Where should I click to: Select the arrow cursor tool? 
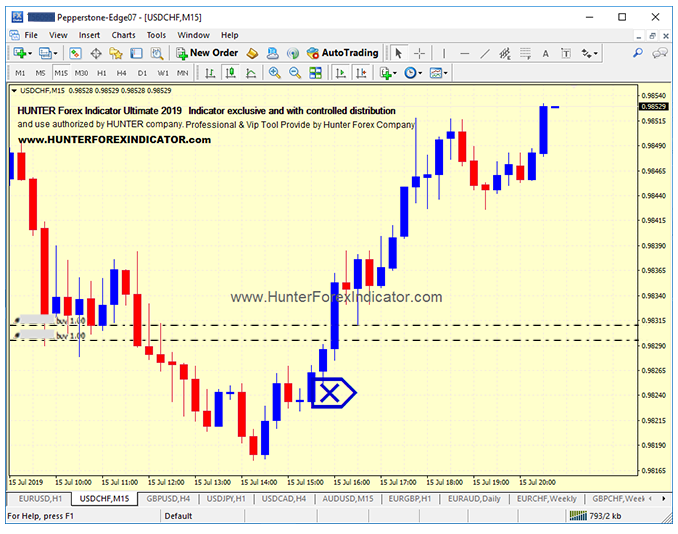398,53
